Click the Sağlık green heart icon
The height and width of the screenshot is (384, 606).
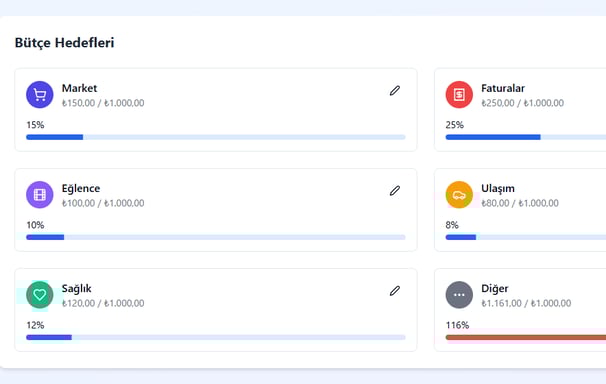click(40, 295)
